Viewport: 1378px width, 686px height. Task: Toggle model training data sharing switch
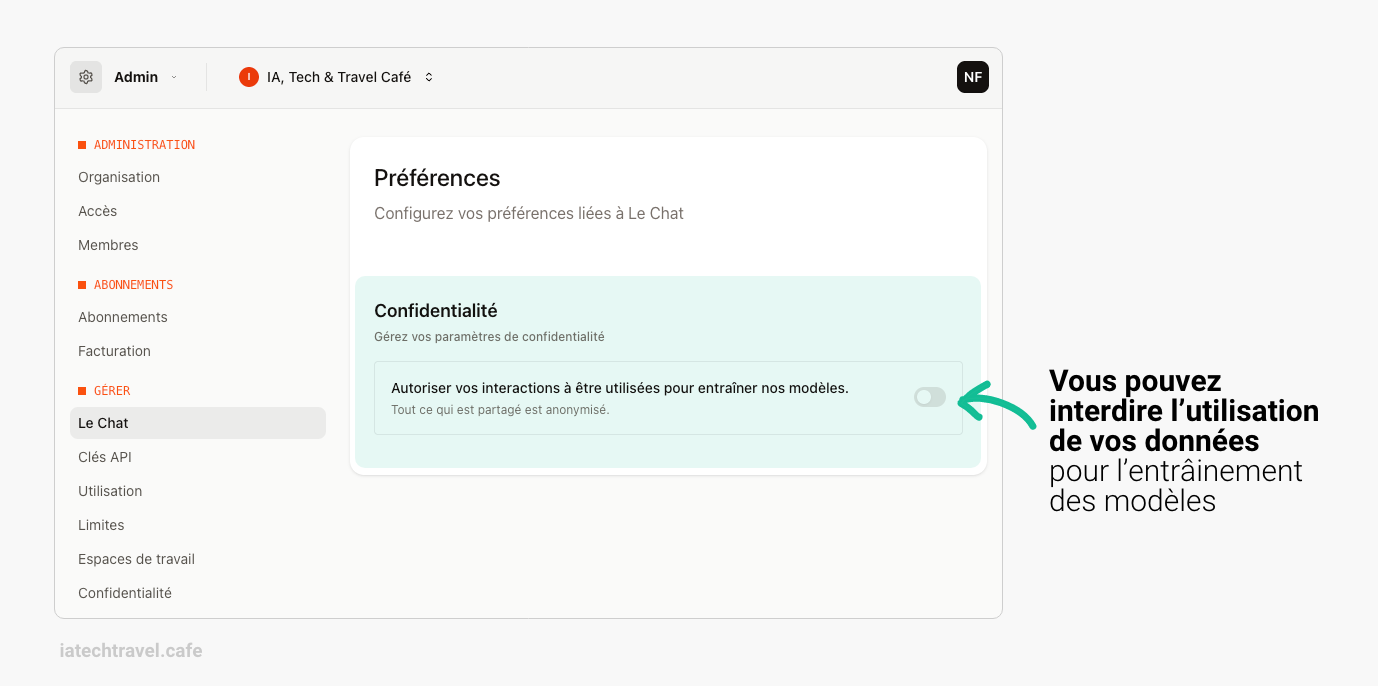click(x=930, y=397)
